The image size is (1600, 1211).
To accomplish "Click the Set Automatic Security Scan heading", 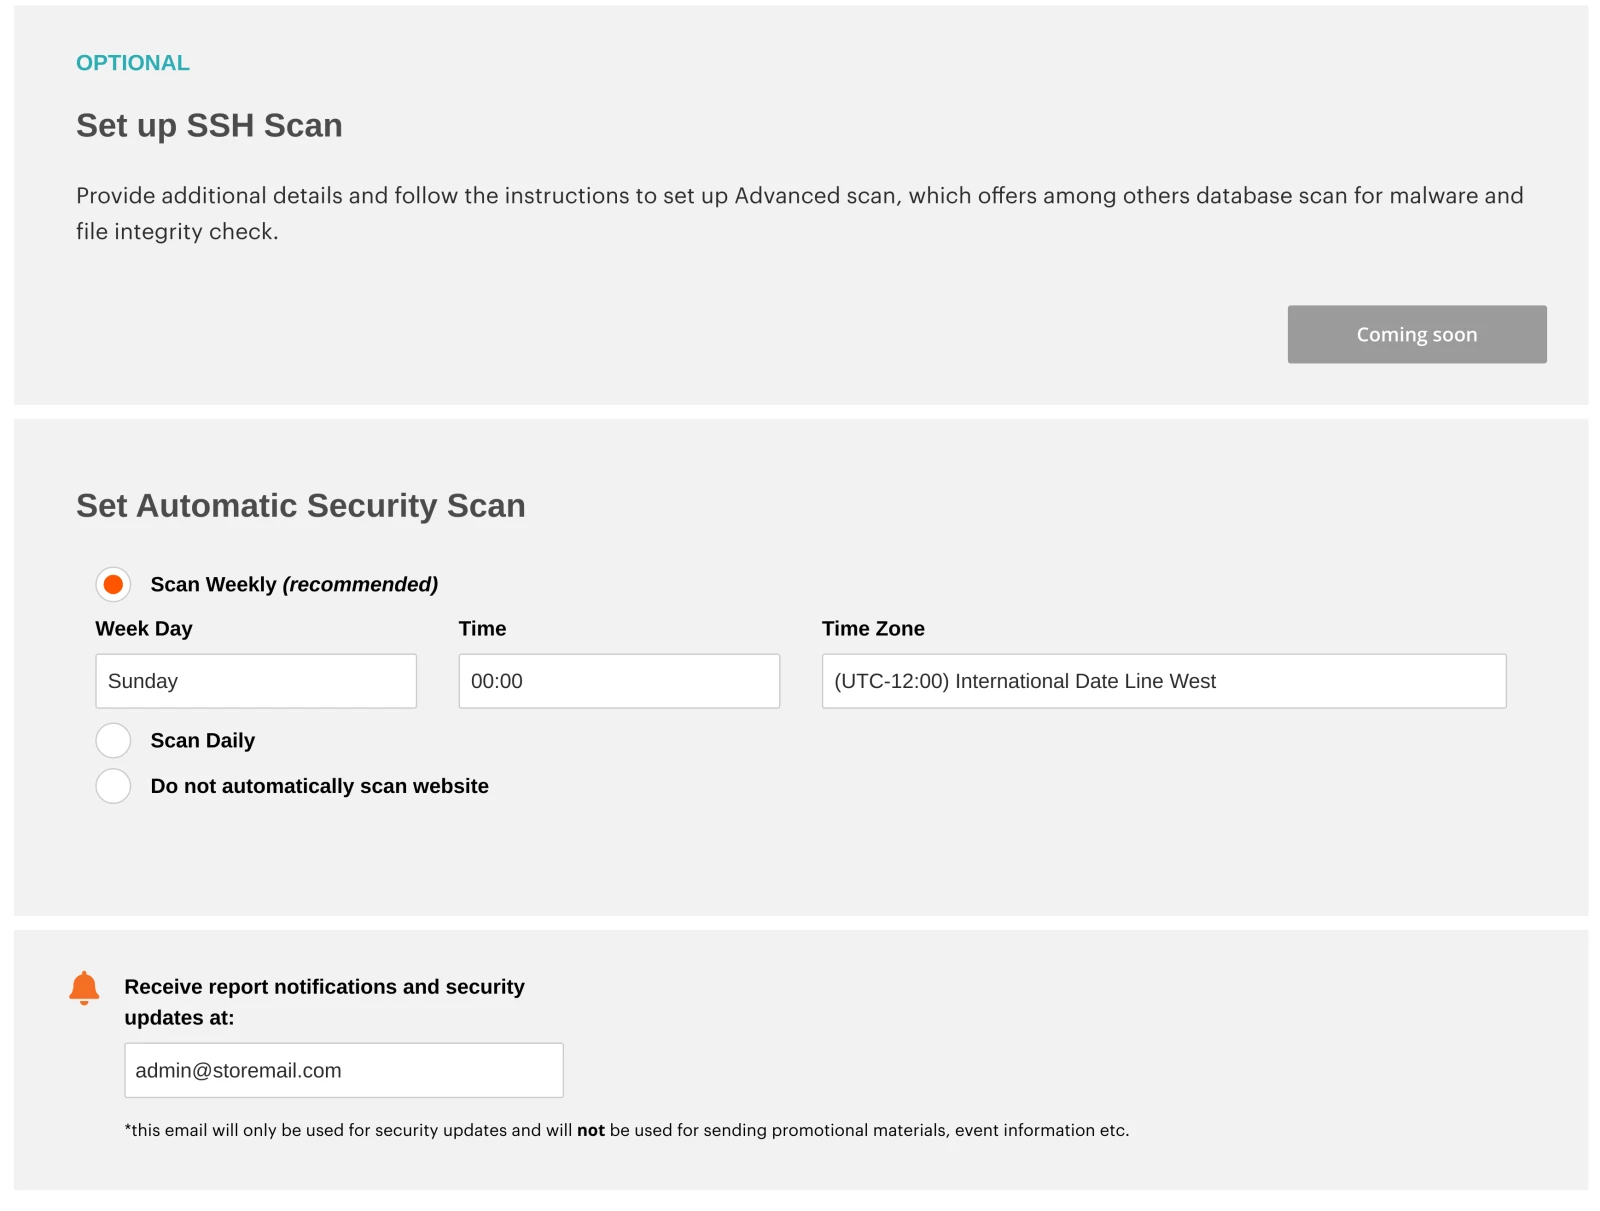I will (300, 506).
